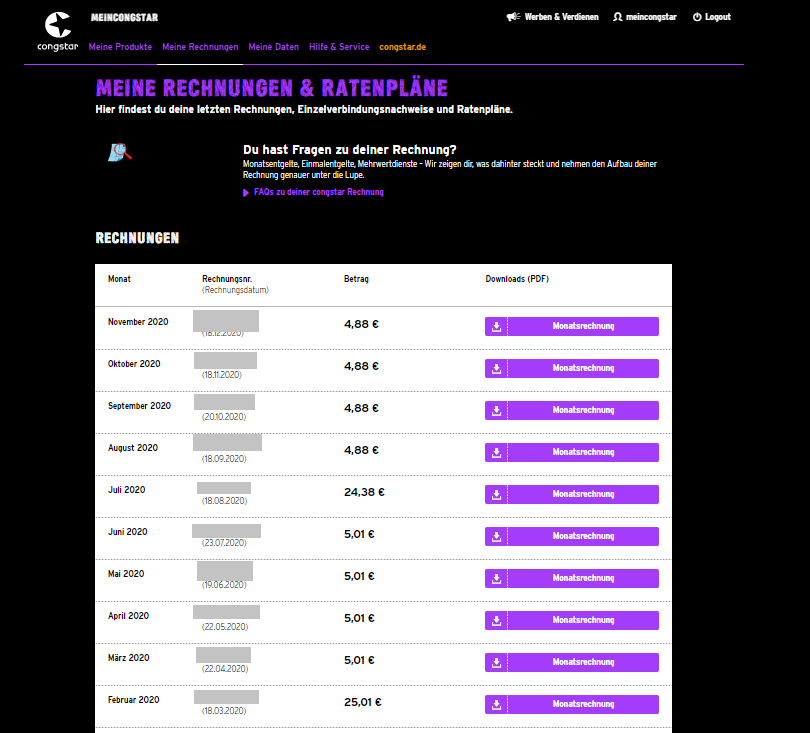Click the Werben & Verdienen link
Viewport: 810px width, 733px height.
pyautogui.click(x=562, y=17)
